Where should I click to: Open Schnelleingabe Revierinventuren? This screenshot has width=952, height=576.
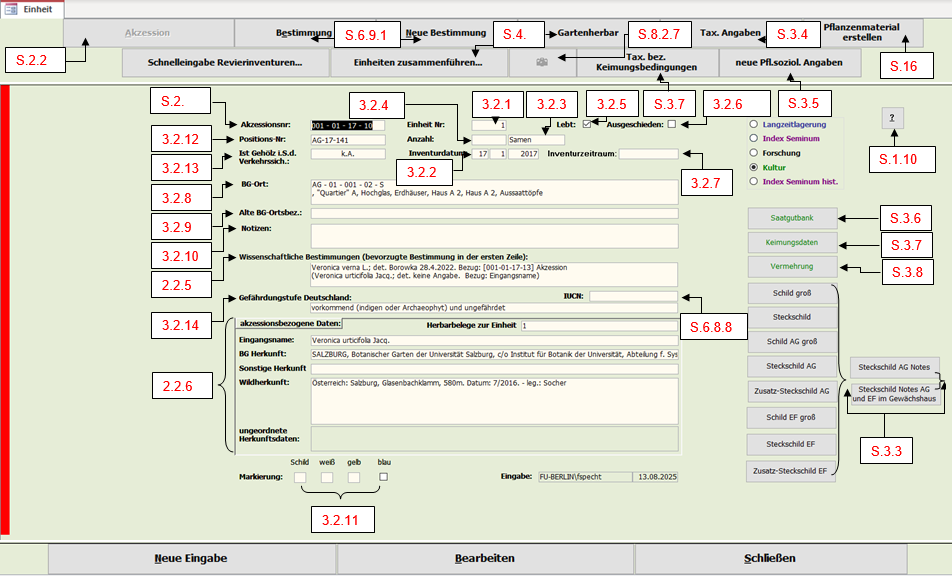click(224, 63)
